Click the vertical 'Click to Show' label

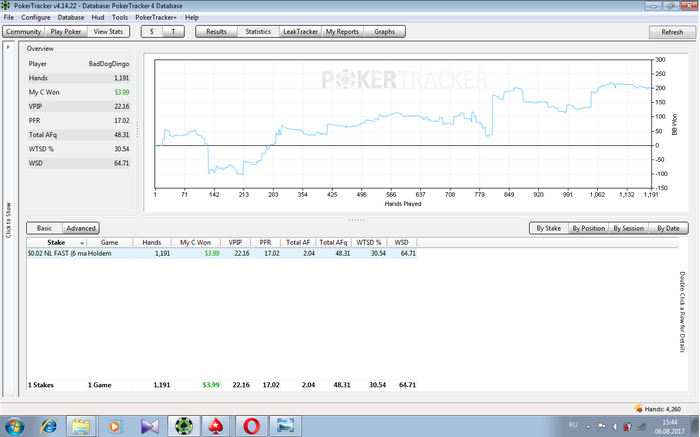(8, 220)
